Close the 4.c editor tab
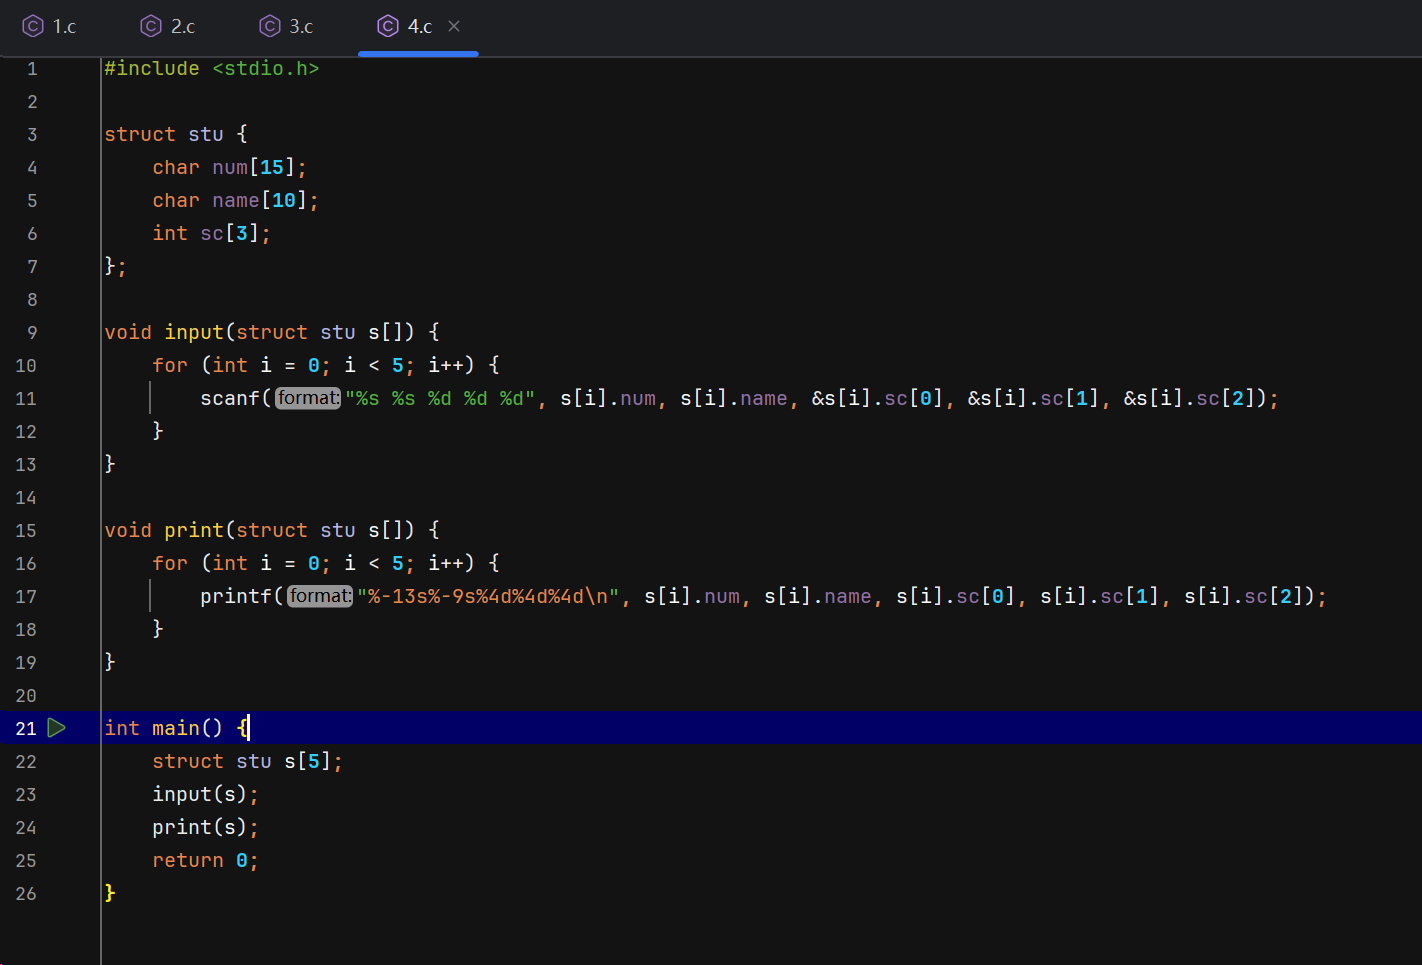Image resolution: width=1422 pixels, height=965 pixels. point(454,26)
